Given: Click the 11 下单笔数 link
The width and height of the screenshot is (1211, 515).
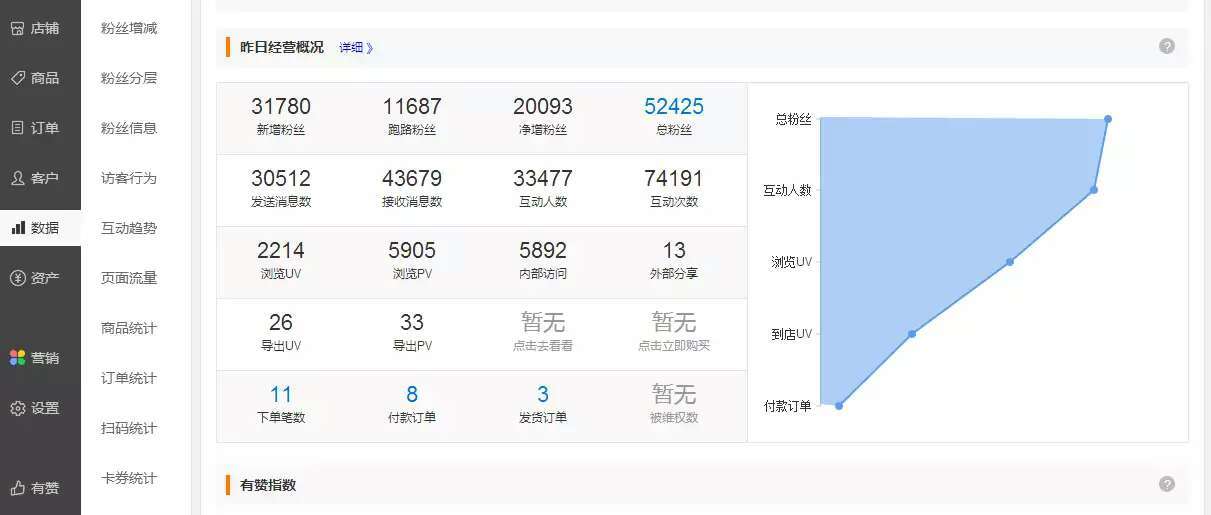Looking at the screenshot, I should pos(281,394).
